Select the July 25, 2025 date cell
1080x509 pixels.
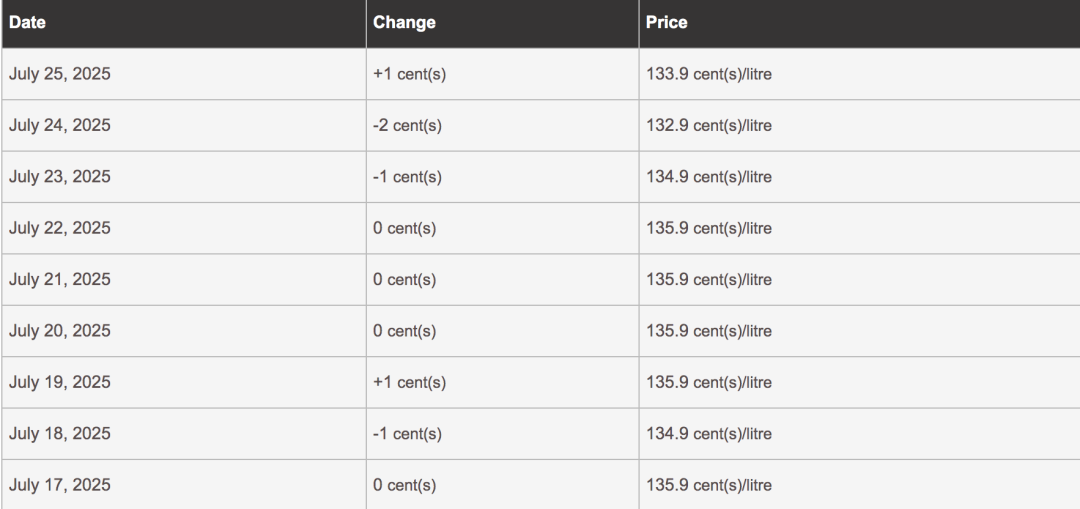[184, 74]
